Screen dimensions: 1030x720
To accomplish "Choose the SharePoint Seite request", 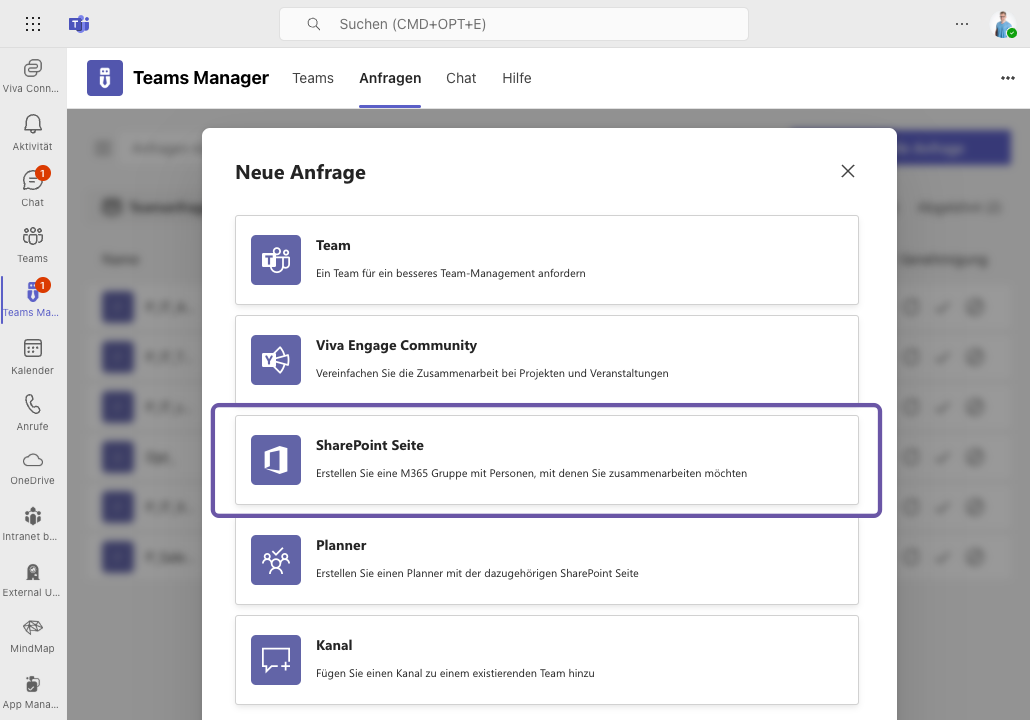I will click(x=546, y=460).
